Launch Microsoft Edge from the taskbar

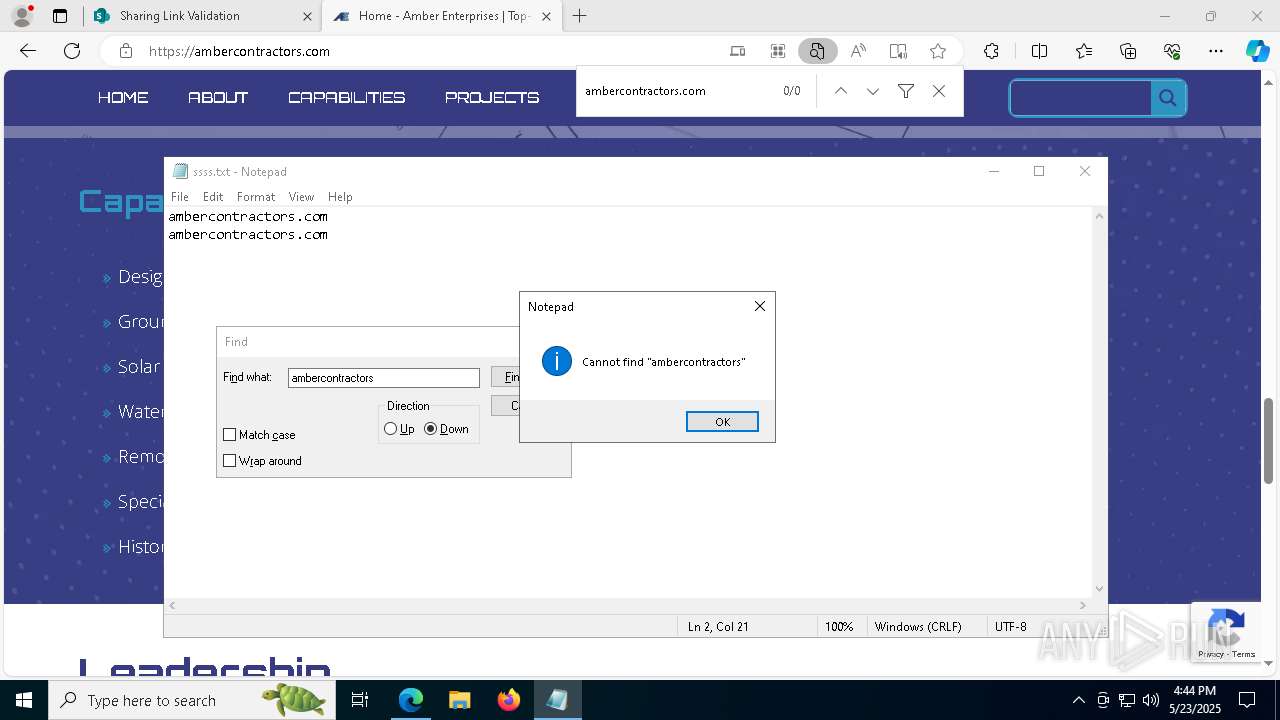(x=411, y=700)
